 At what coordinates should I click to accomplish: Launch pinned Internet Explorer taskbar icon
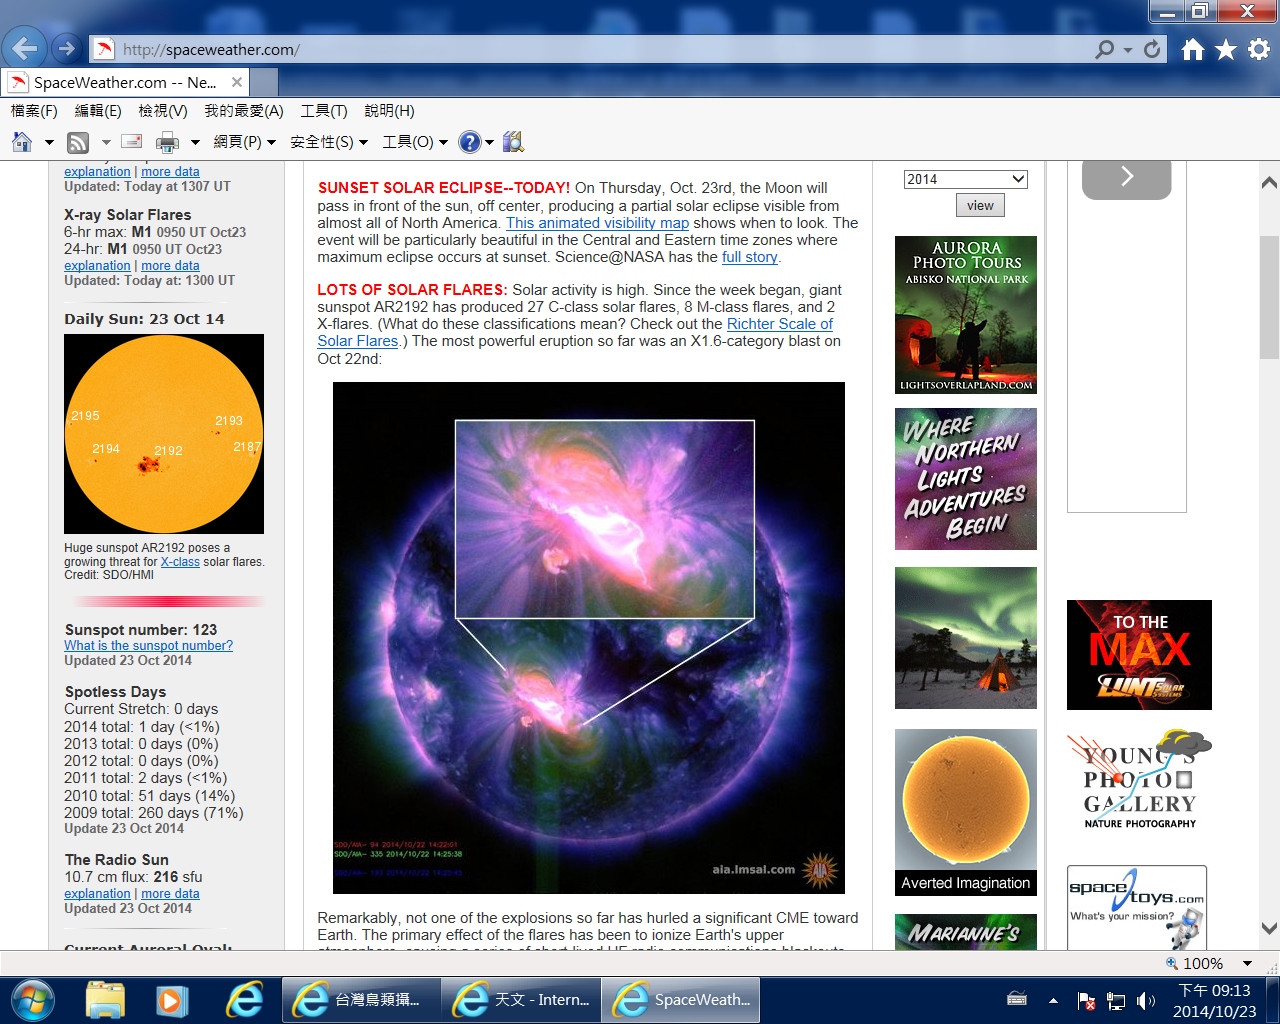(243, 999)
